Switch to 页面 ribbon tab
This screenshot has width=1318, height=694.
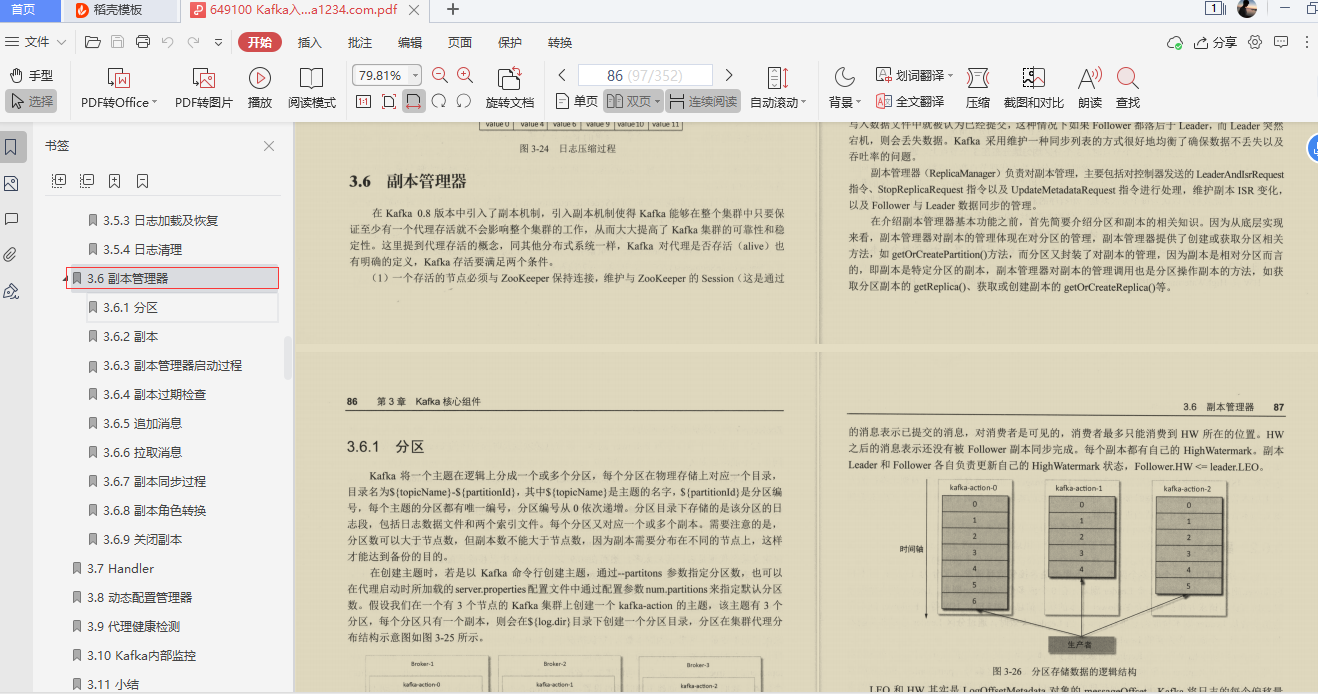click(460, 42)
